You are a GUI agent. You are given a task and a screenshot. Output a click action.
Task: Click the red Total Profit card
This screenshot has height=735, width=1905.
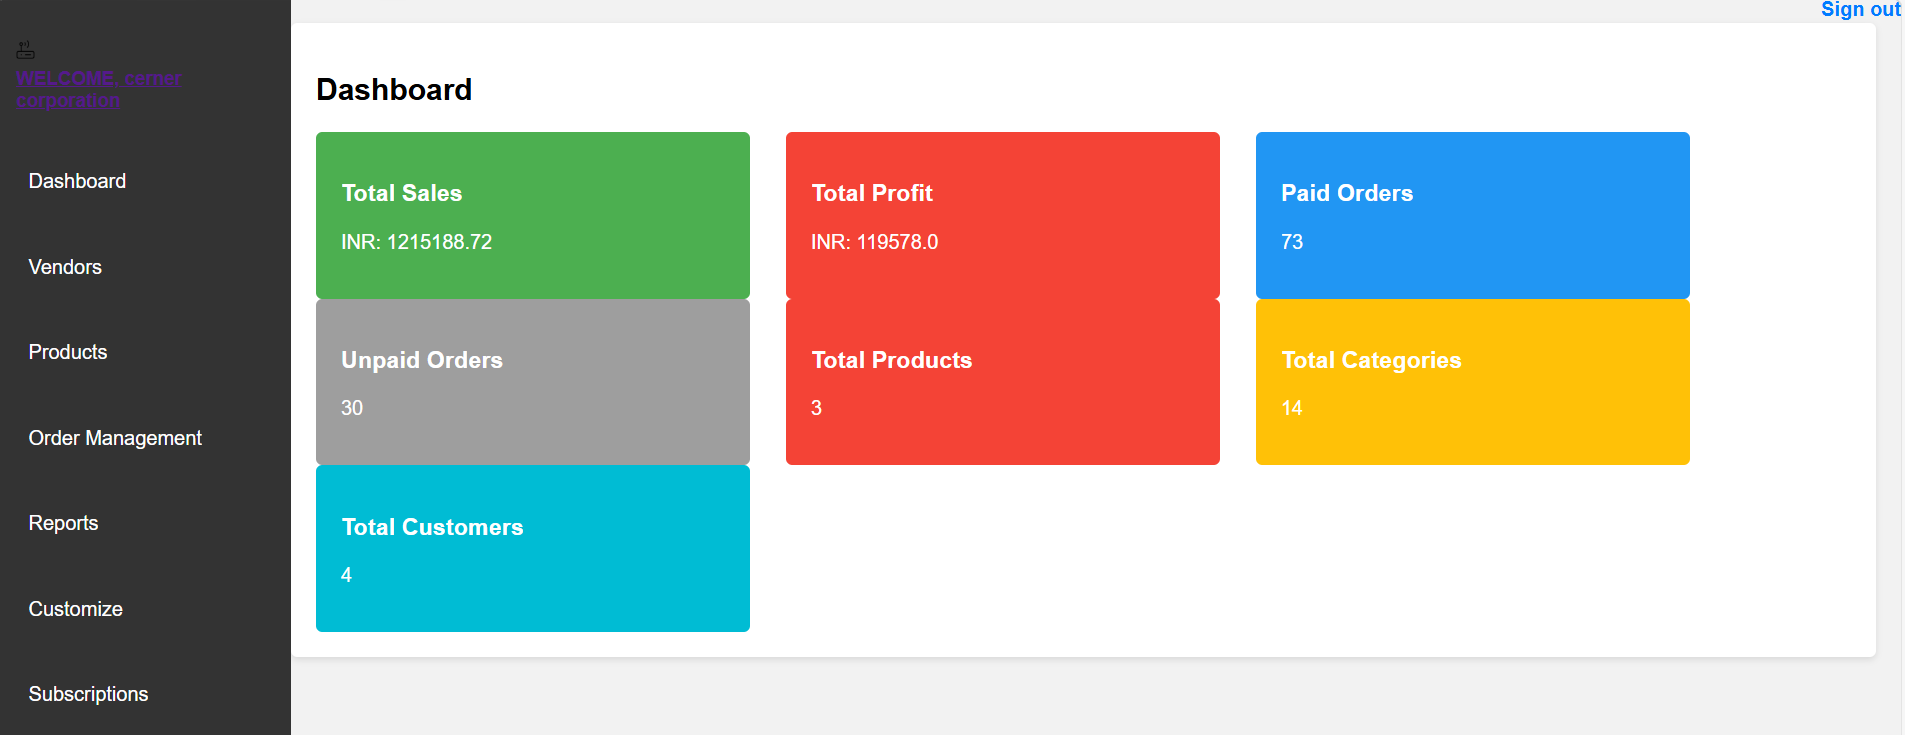pos(1002,215)
